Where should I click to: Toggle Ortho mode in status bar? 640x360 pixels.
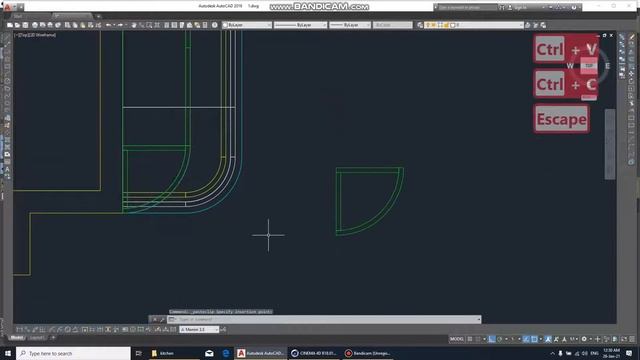click(492, 339)
